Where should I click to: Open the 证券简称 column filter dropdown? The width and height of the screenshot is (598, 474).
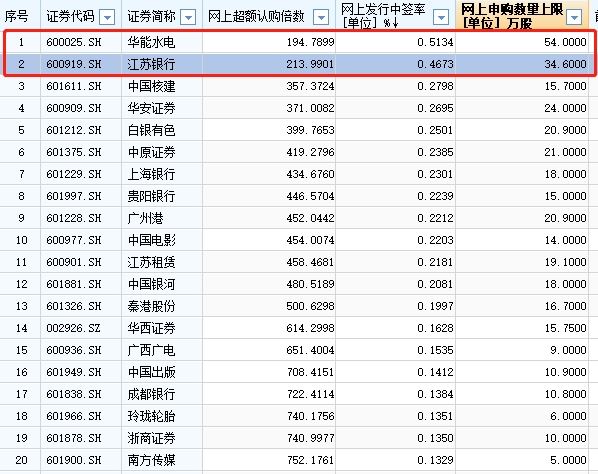[188, 17]
